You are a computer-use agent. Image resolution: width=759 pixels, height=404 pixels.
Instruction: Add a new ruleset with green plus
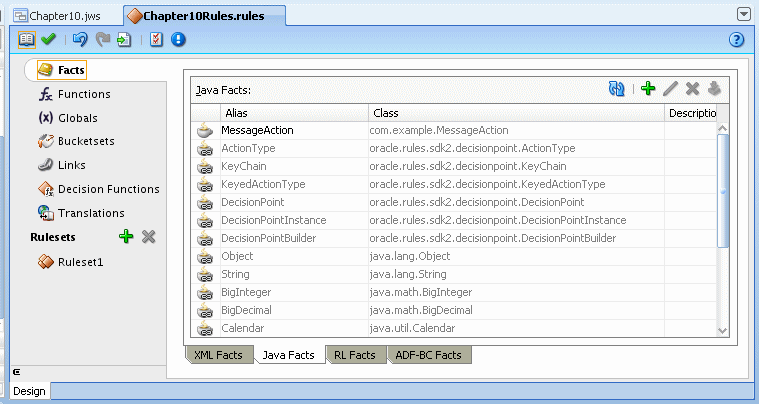[x=126, y=237]
